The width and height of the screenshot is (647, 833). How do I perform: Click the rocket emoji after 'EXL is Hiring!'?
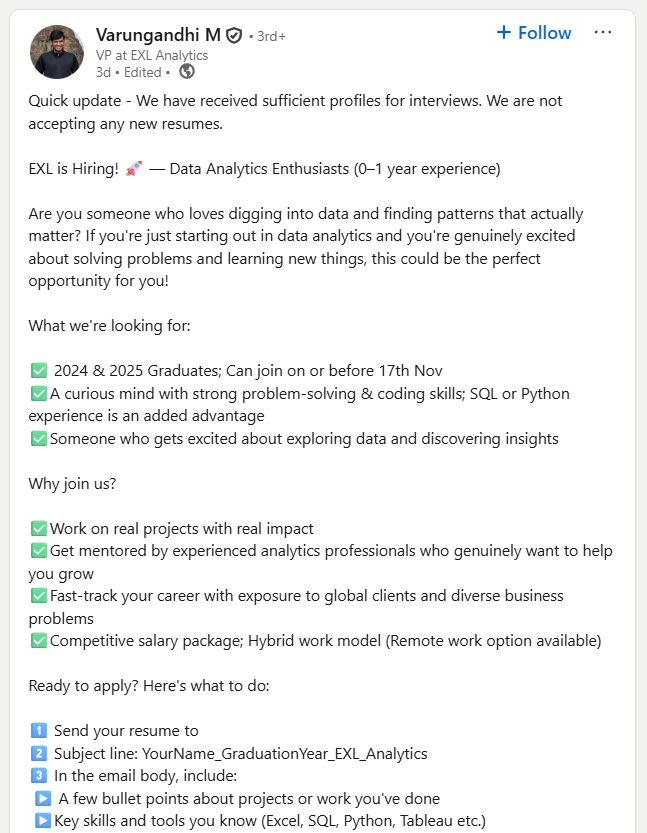[x=135, y=169]
